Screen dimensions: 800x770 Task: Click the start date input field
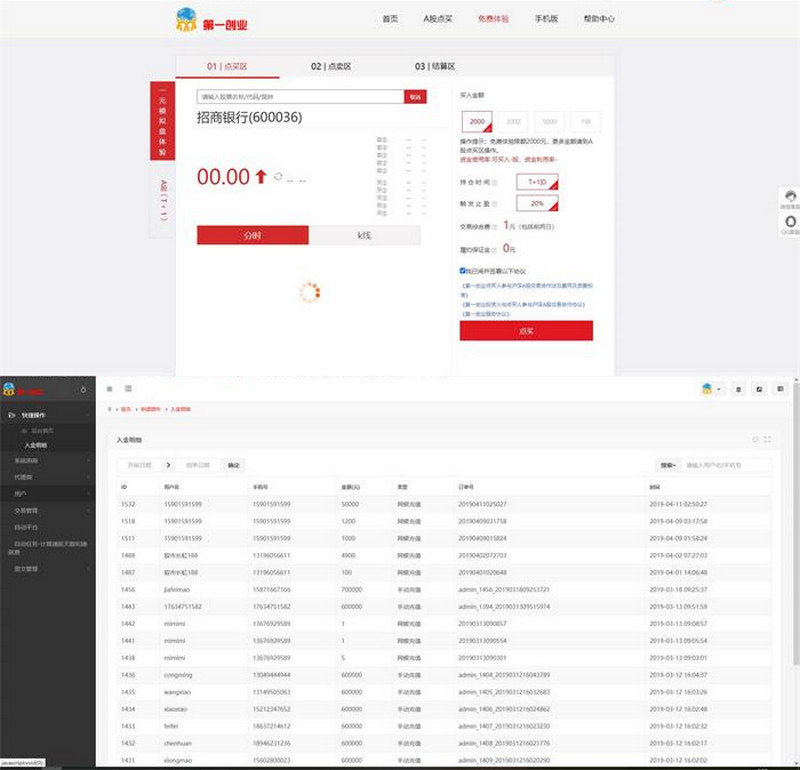139,465
